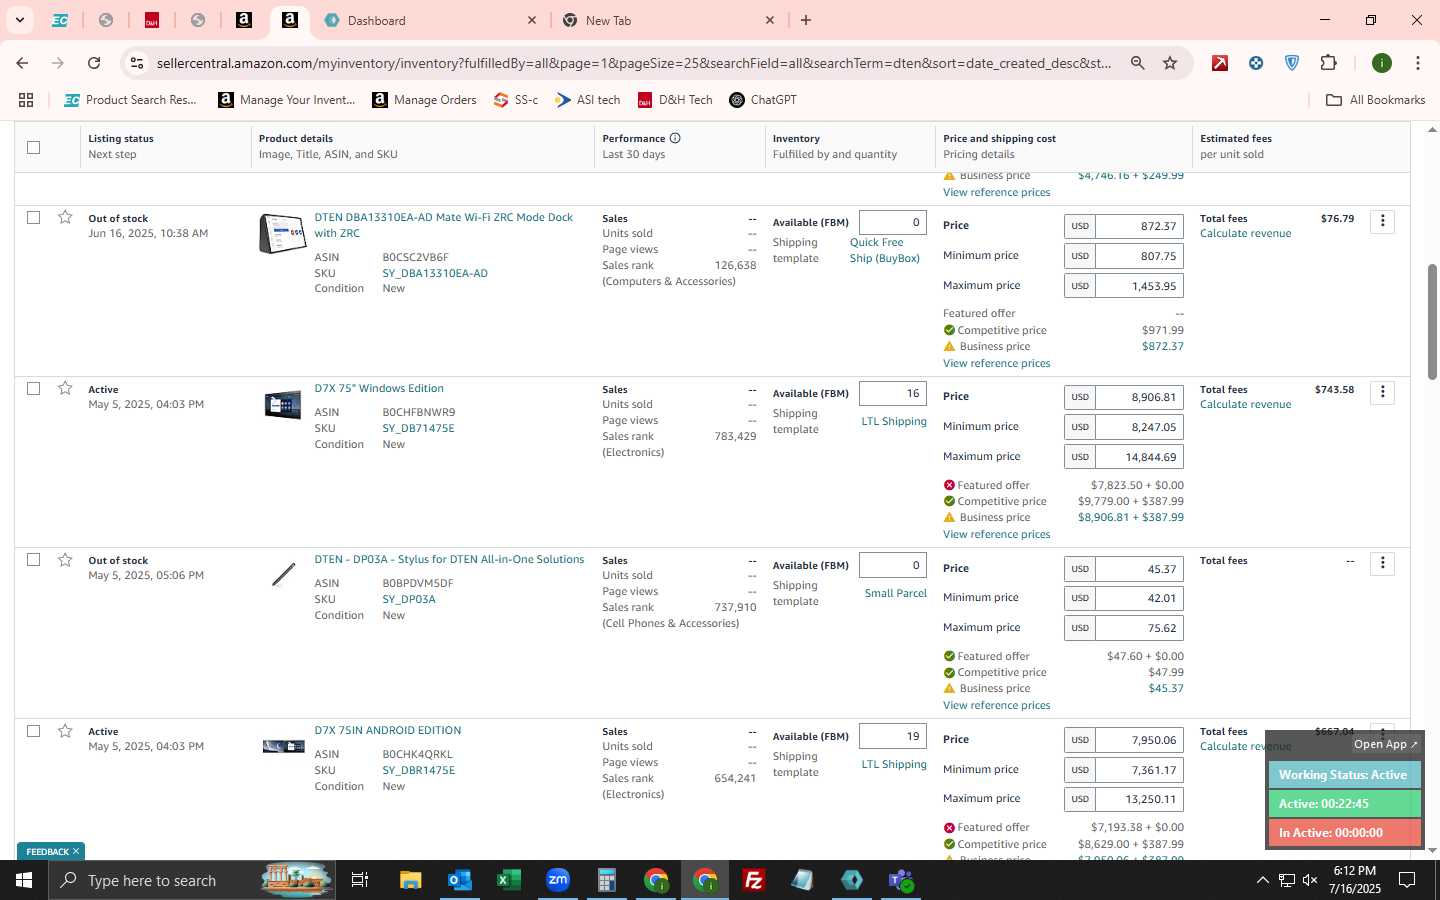Open the DTEN DBA13310EA-AD Mate product title
The image size is (1440, 900).
point(443,225)
